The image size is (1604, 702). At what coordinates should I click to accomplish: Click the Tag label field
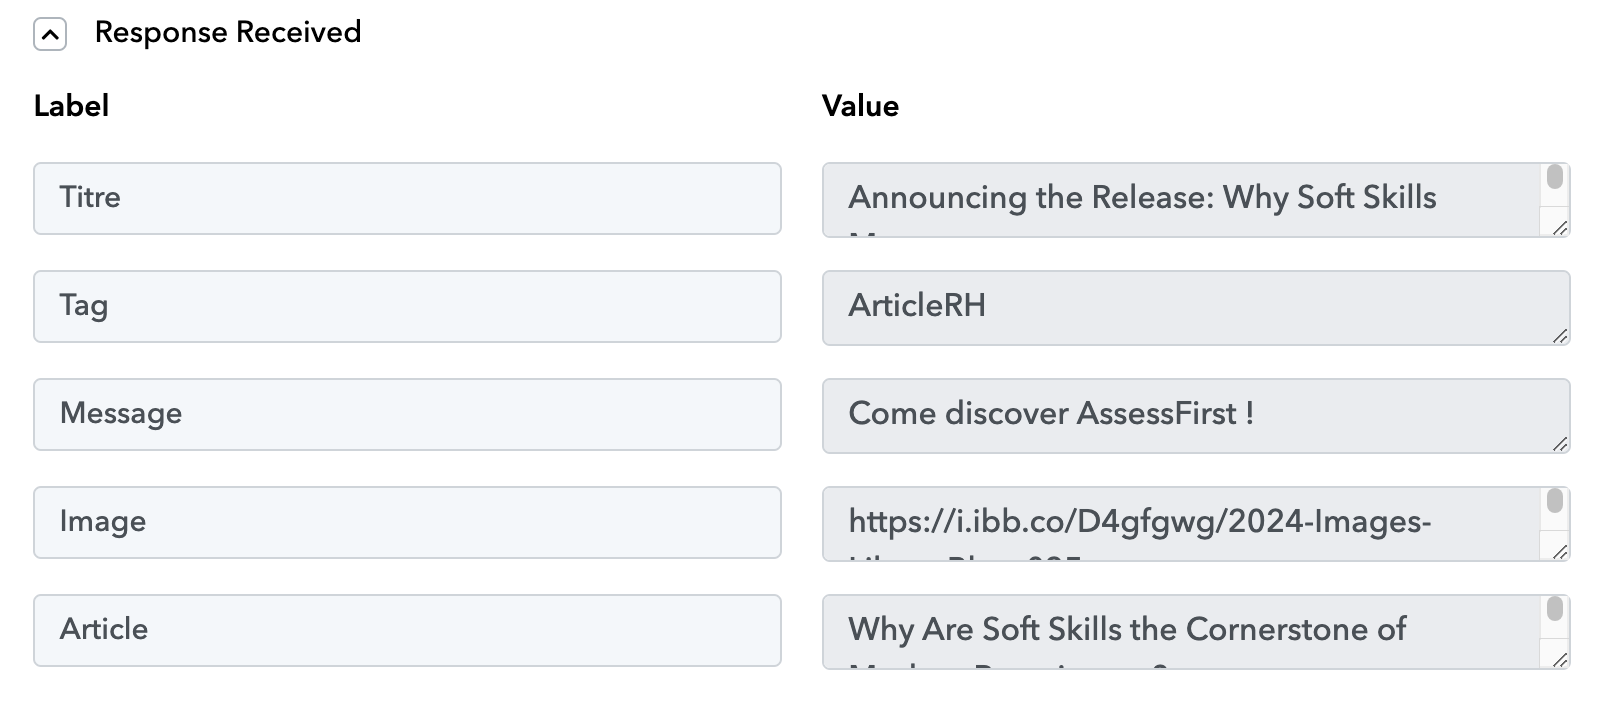click(x=407, y=307)
